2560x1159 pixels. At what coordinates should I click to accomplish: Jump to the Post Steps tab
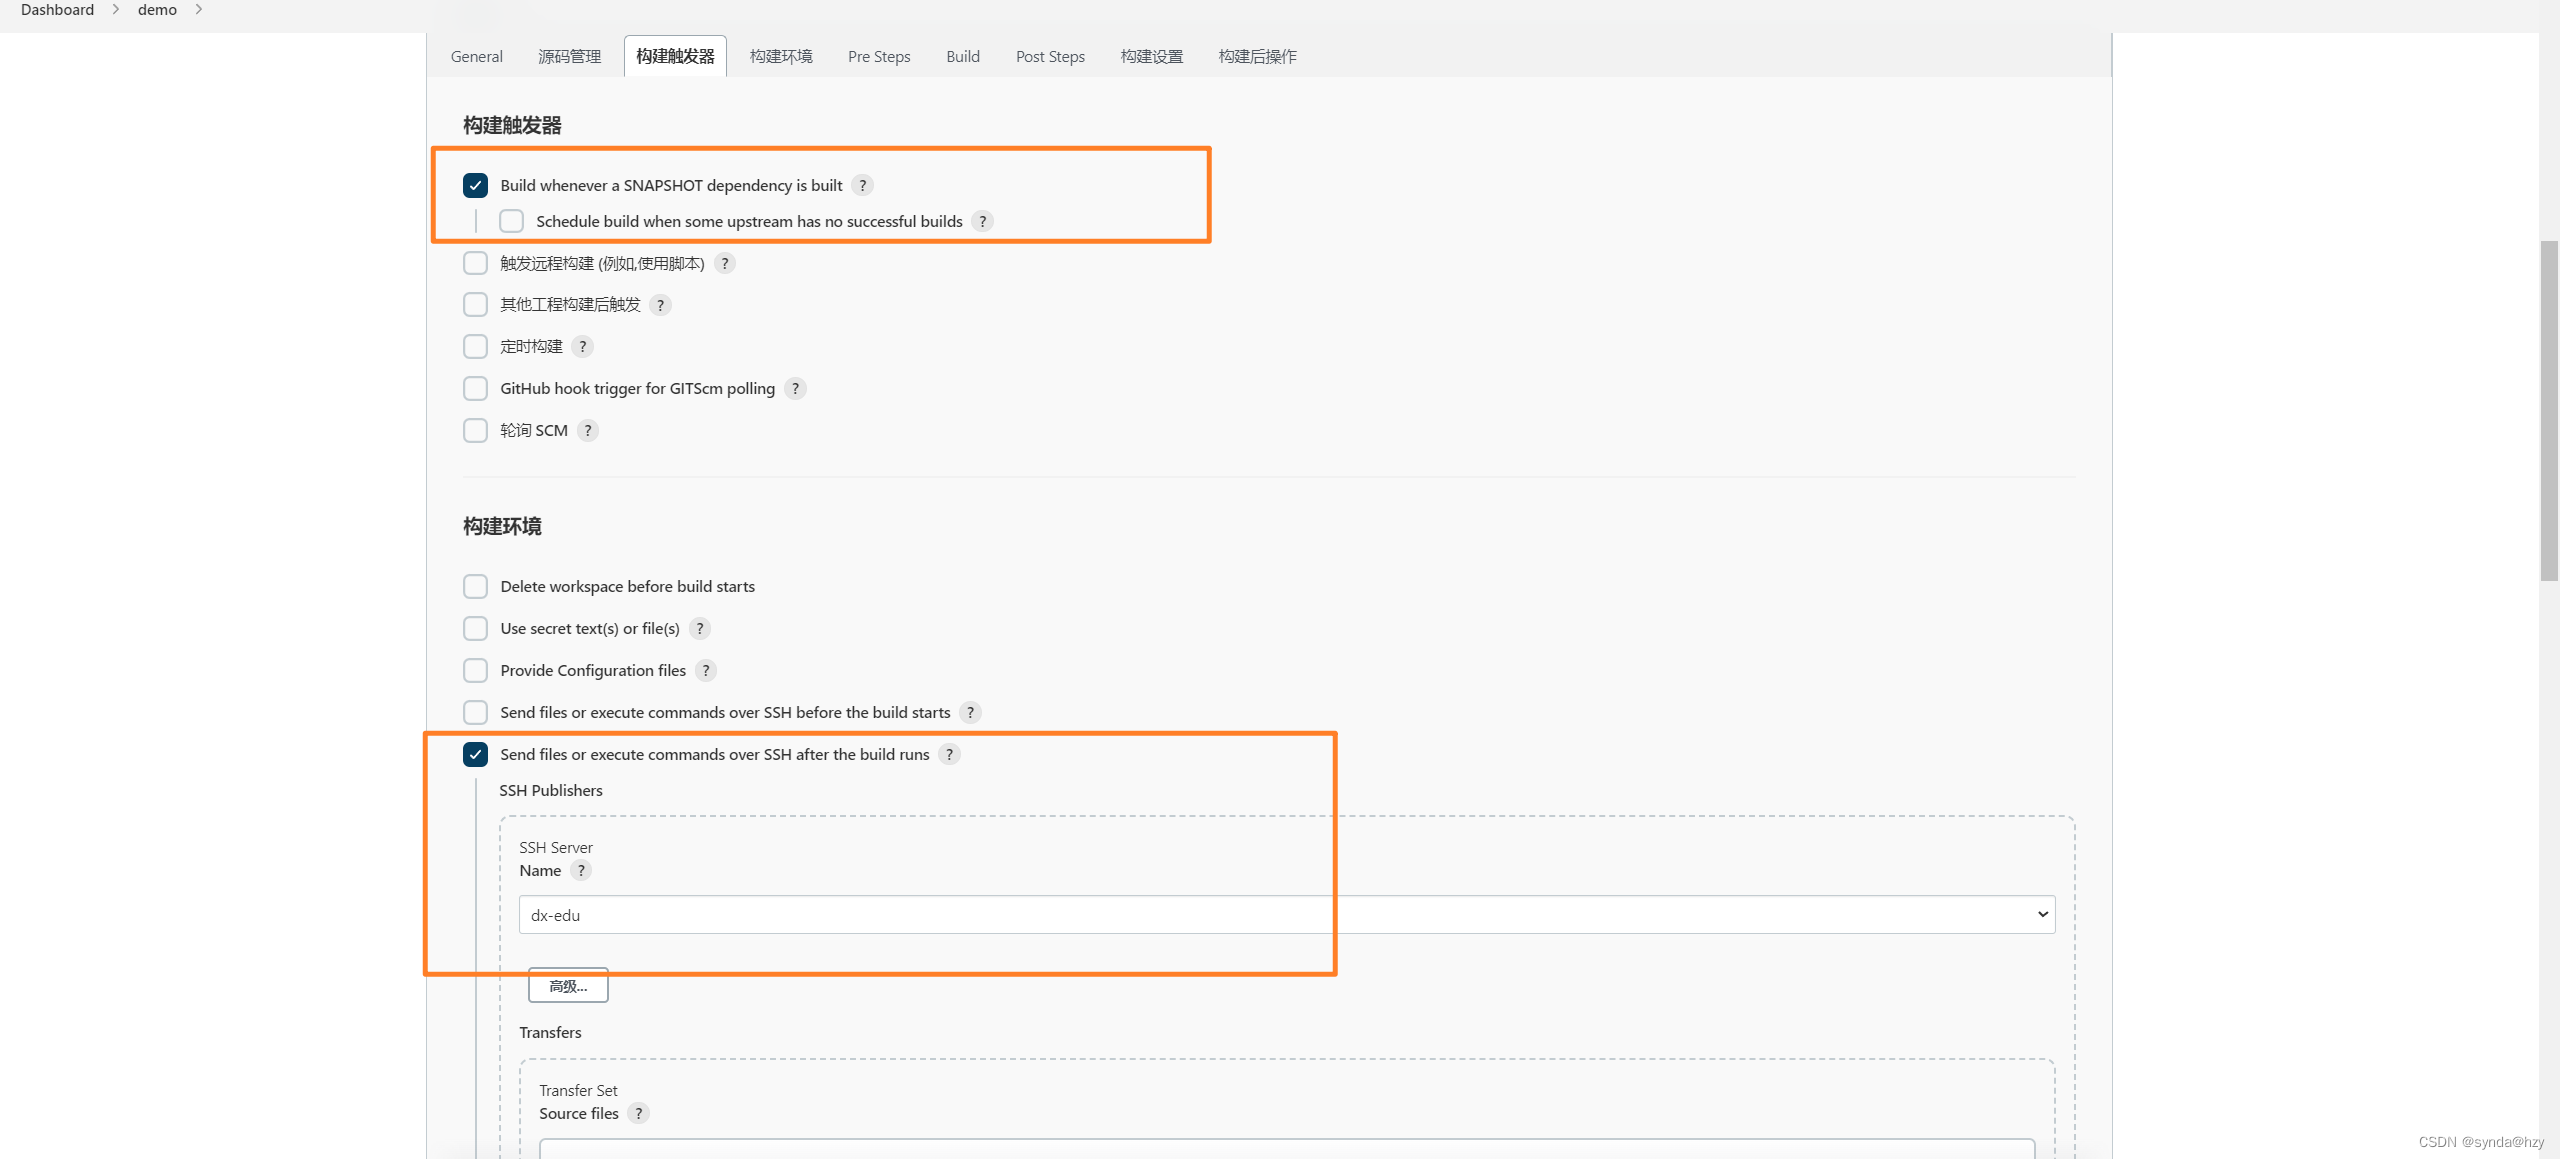[x=1050, y=56]
